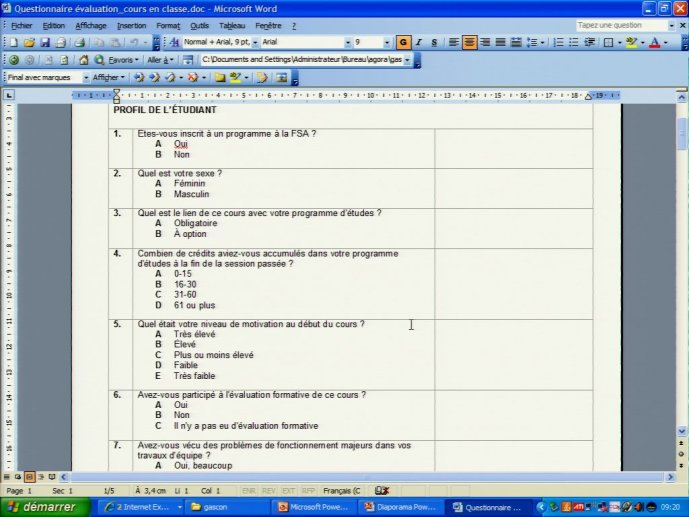Go to the next tracked change
The height and width of the screenshot is (517, 689).
tap(155, 78)
